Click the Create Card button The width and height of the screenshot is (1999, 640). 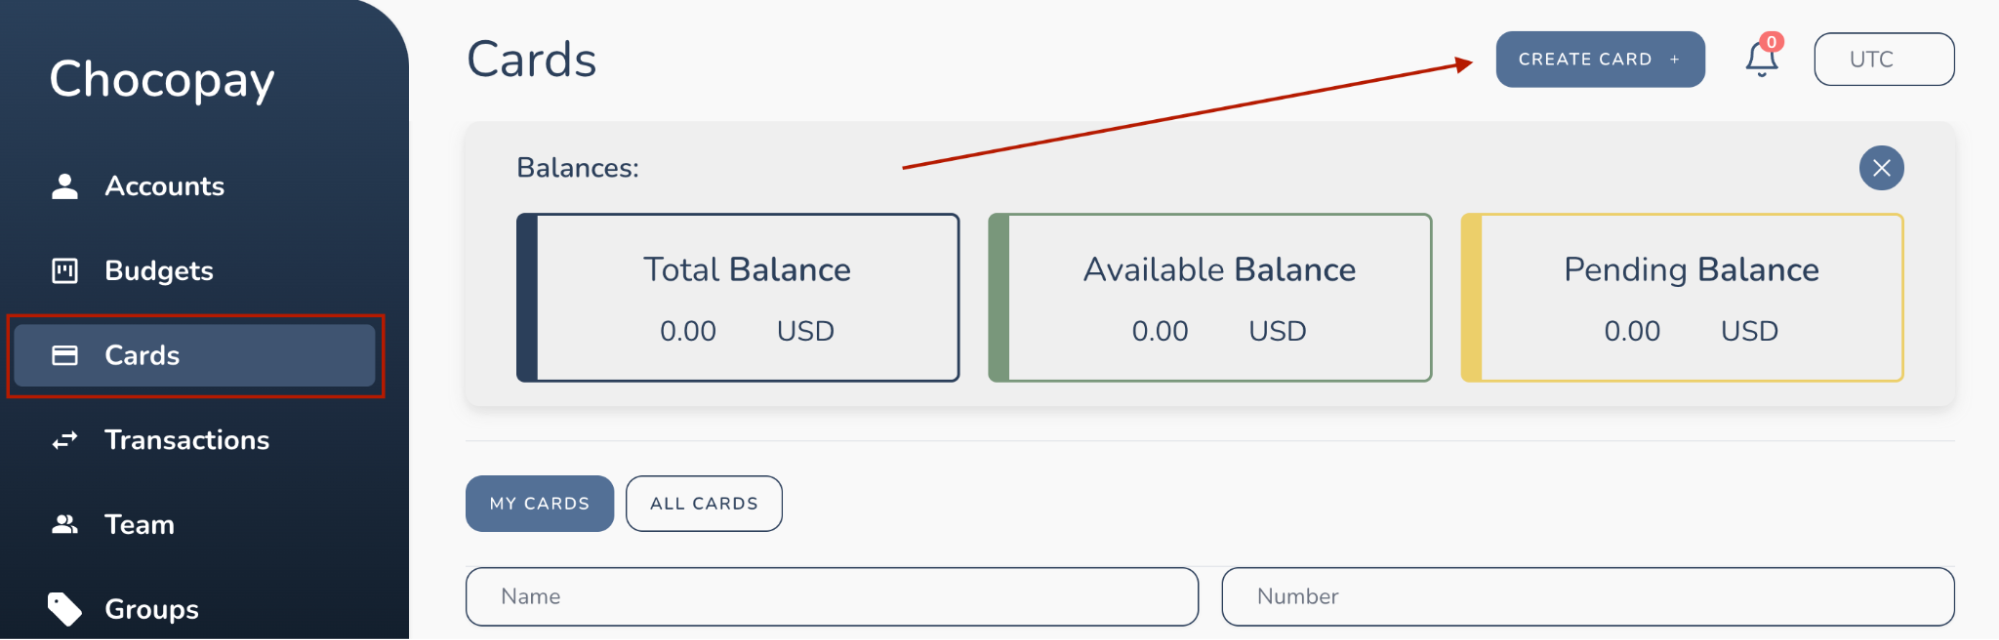point(1600,59)
